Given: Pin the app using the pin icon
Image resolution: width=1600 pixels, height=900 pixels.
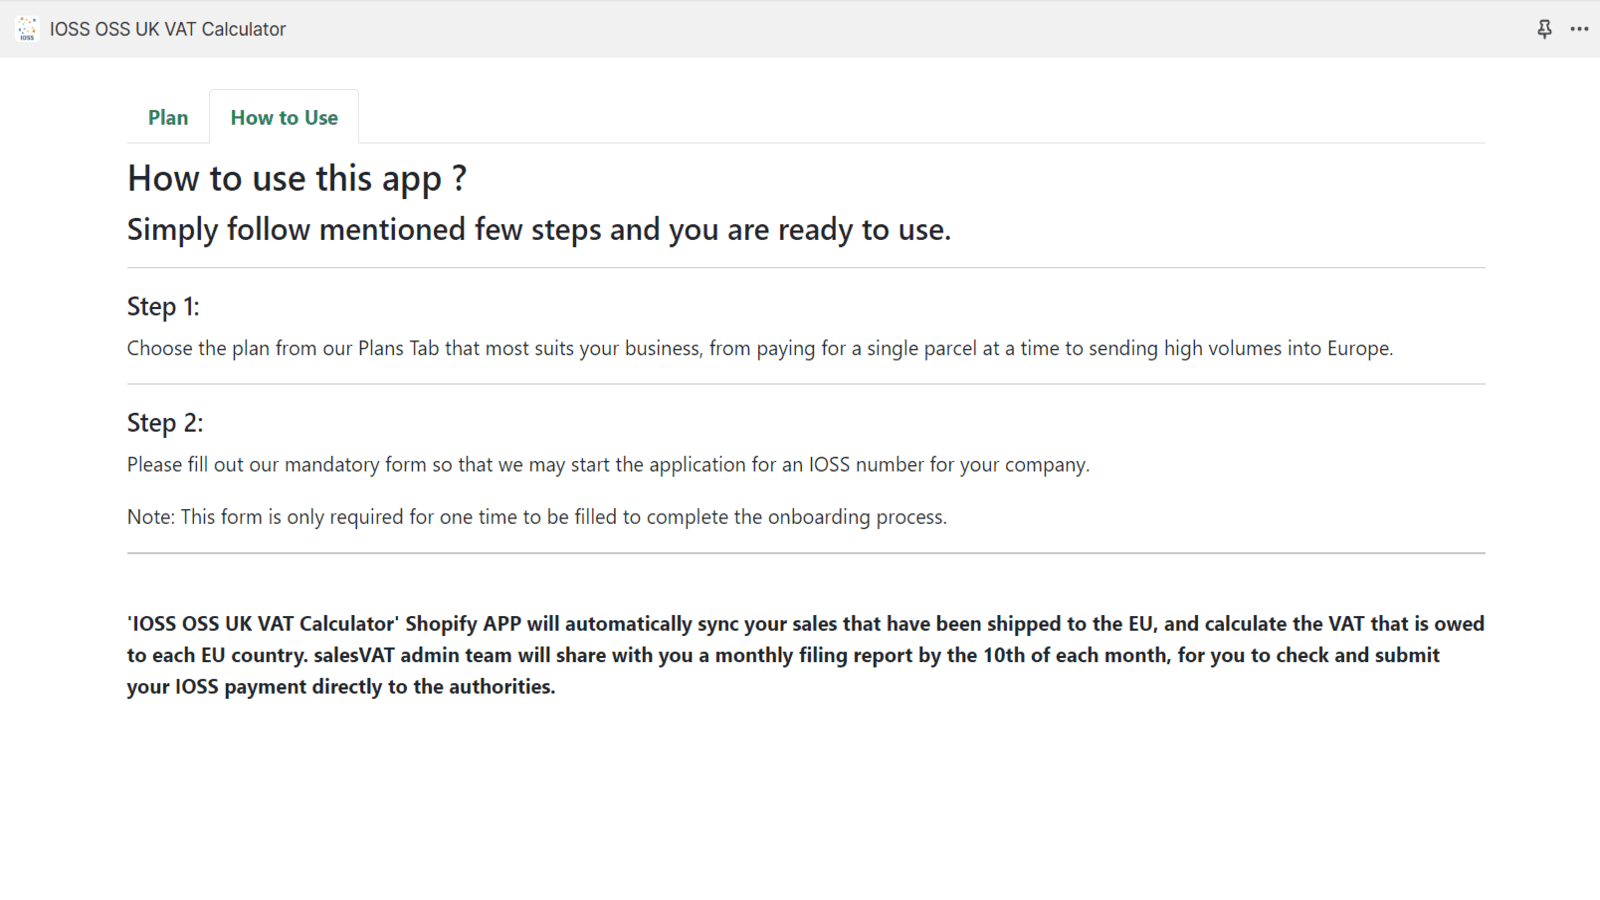Looking at the screenshot, I should pos(1544,29).
